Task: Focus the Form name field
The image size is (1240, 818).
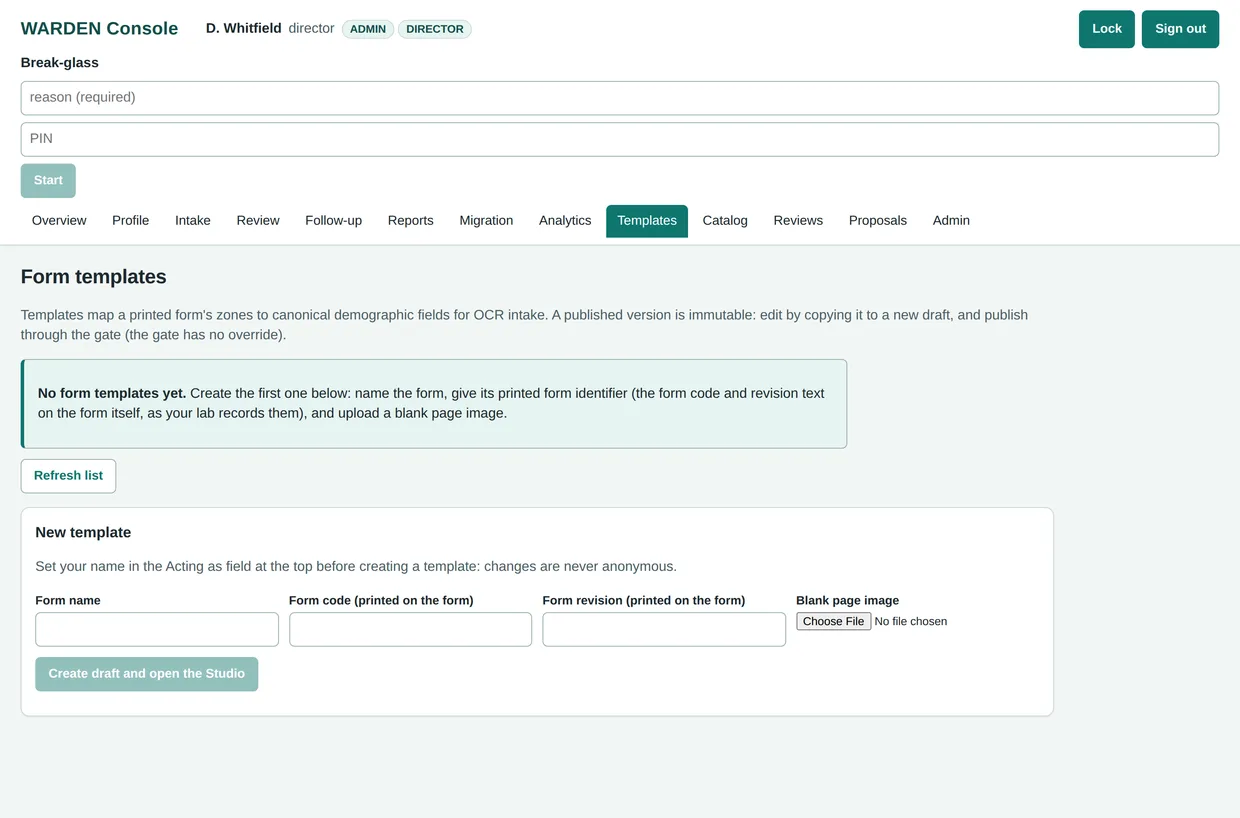Action: coord(157,630)
